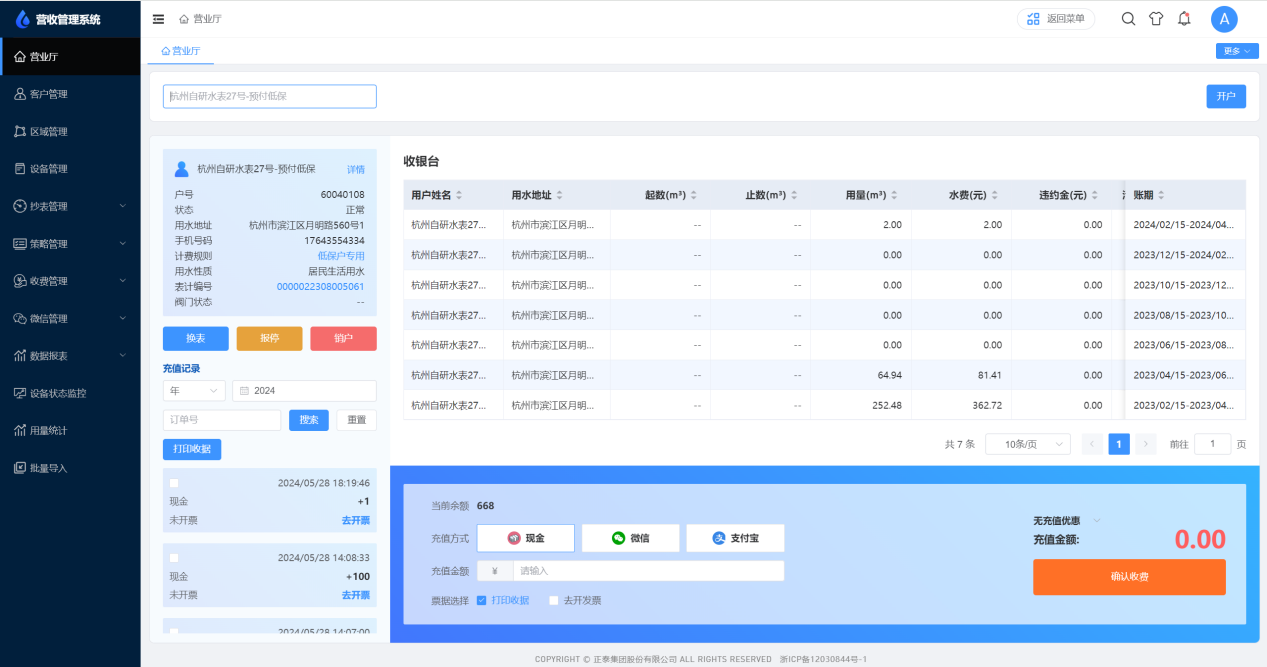Click the red 销户 button

tap(343, 338)
